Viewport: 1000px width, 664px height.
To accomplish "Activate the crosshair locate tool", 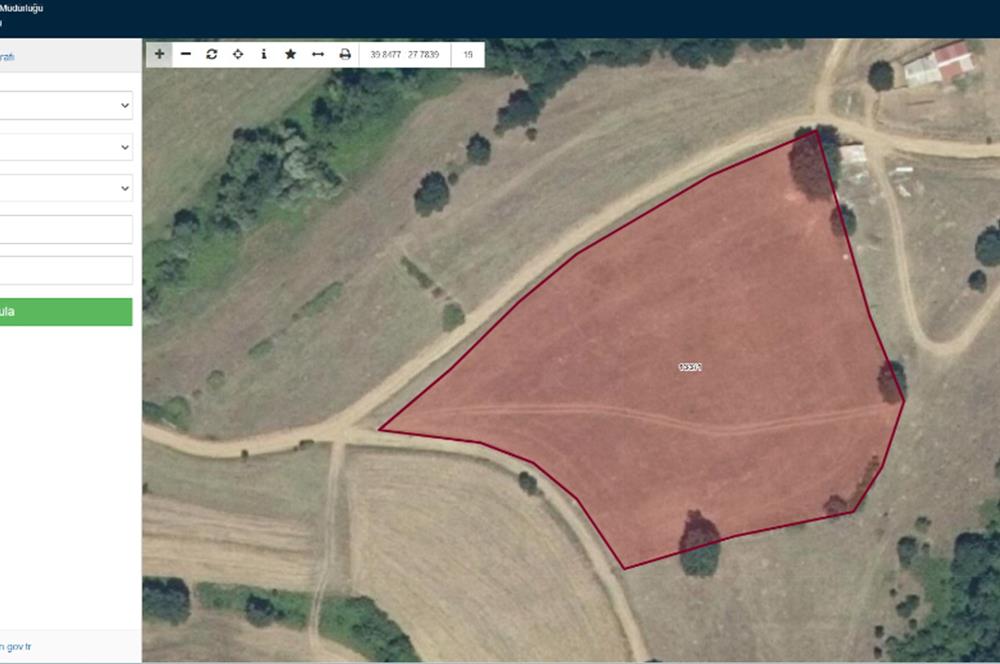I will pyautogui.click(x=238, y=54).
